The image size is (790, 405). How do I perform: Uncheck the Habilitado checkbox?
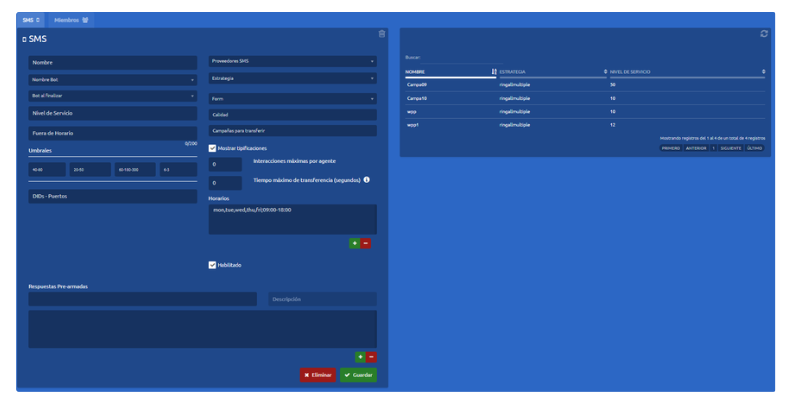(212, 265)
